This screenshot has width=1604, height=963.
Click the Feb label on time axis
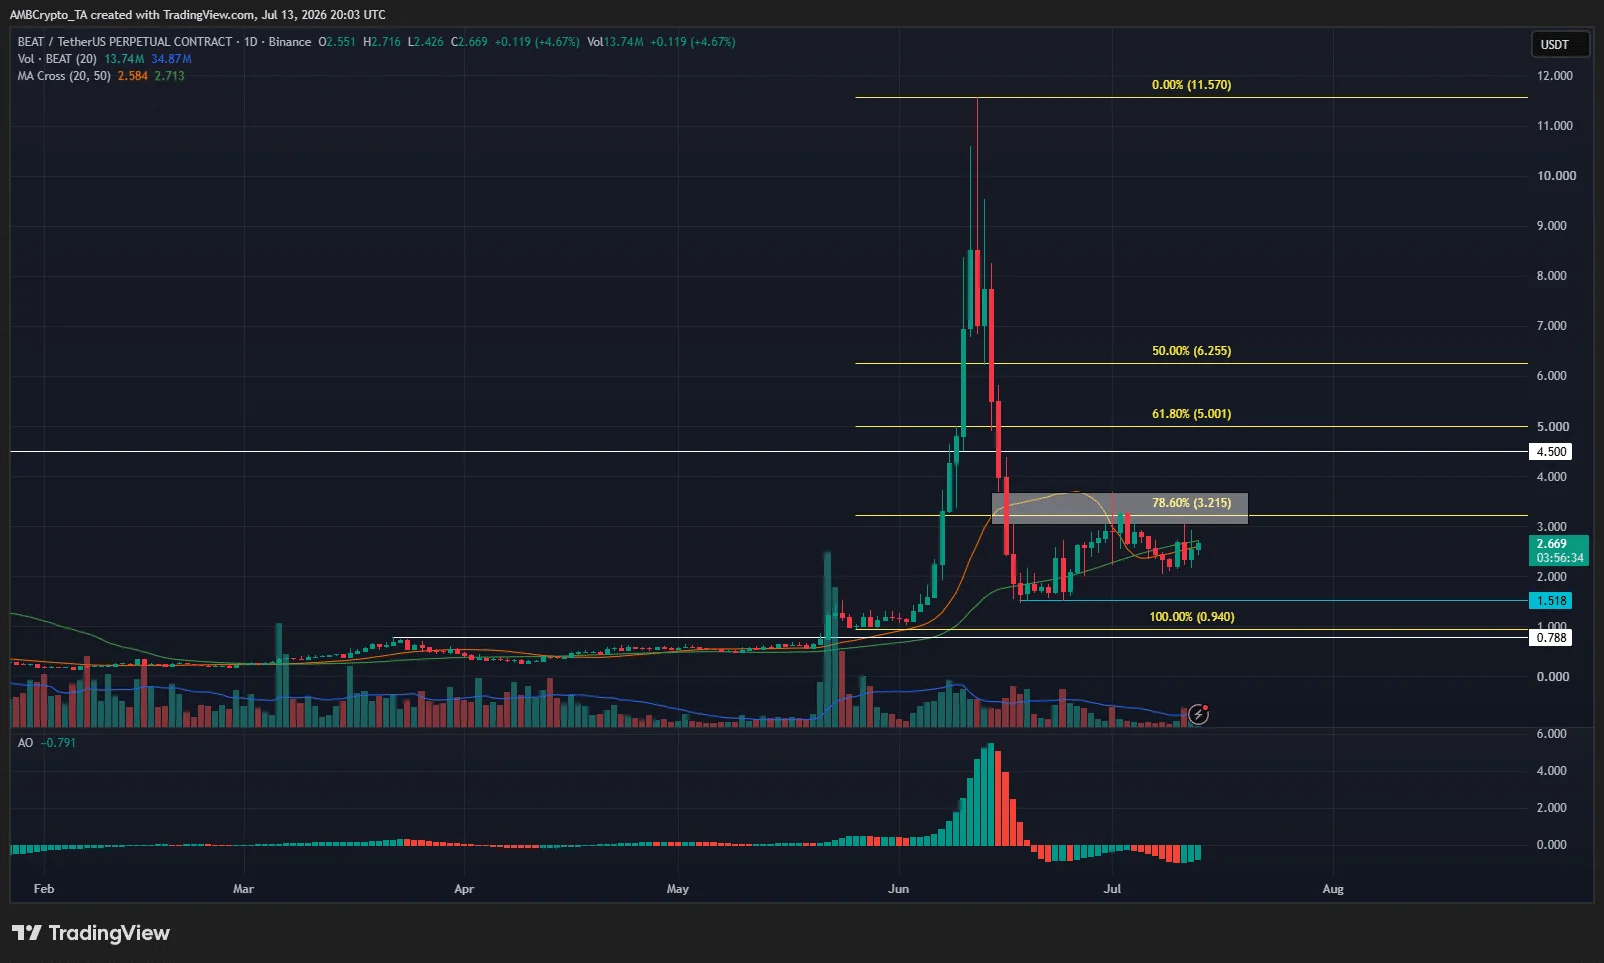pyautogui.click(x=43, y=889)
